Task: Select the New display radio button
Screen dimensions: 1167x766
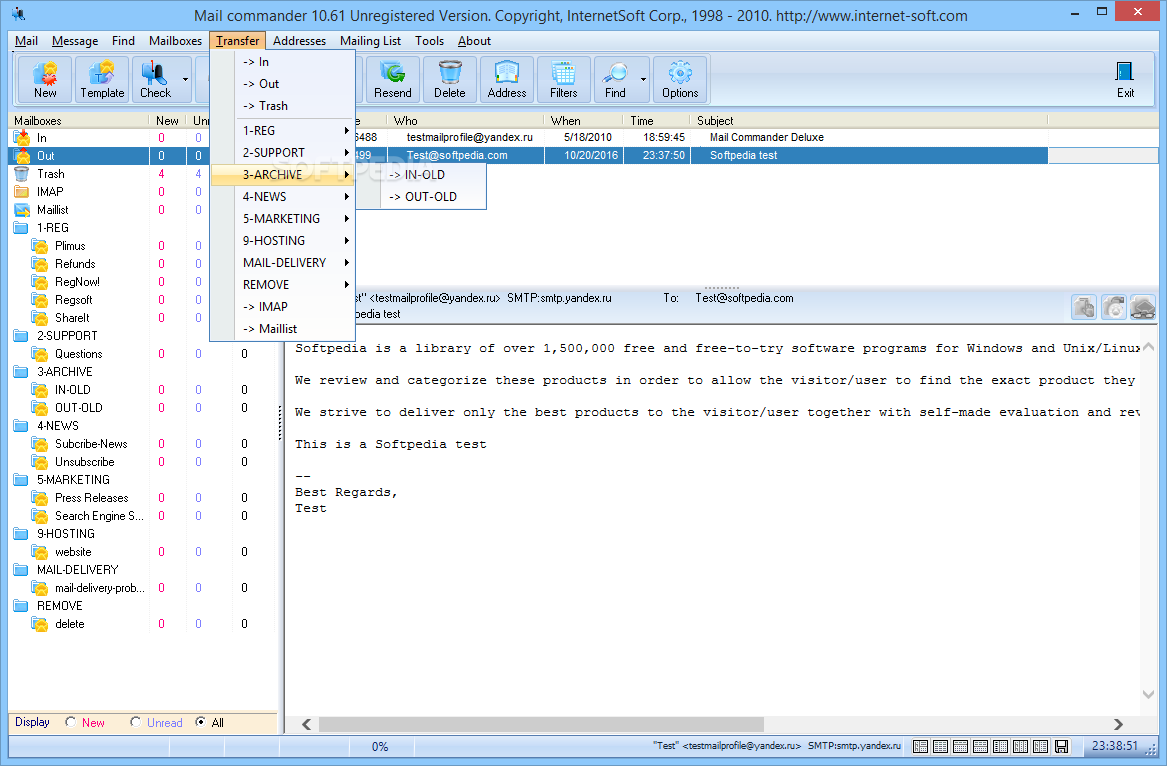Action: click(x=71, y=722)
